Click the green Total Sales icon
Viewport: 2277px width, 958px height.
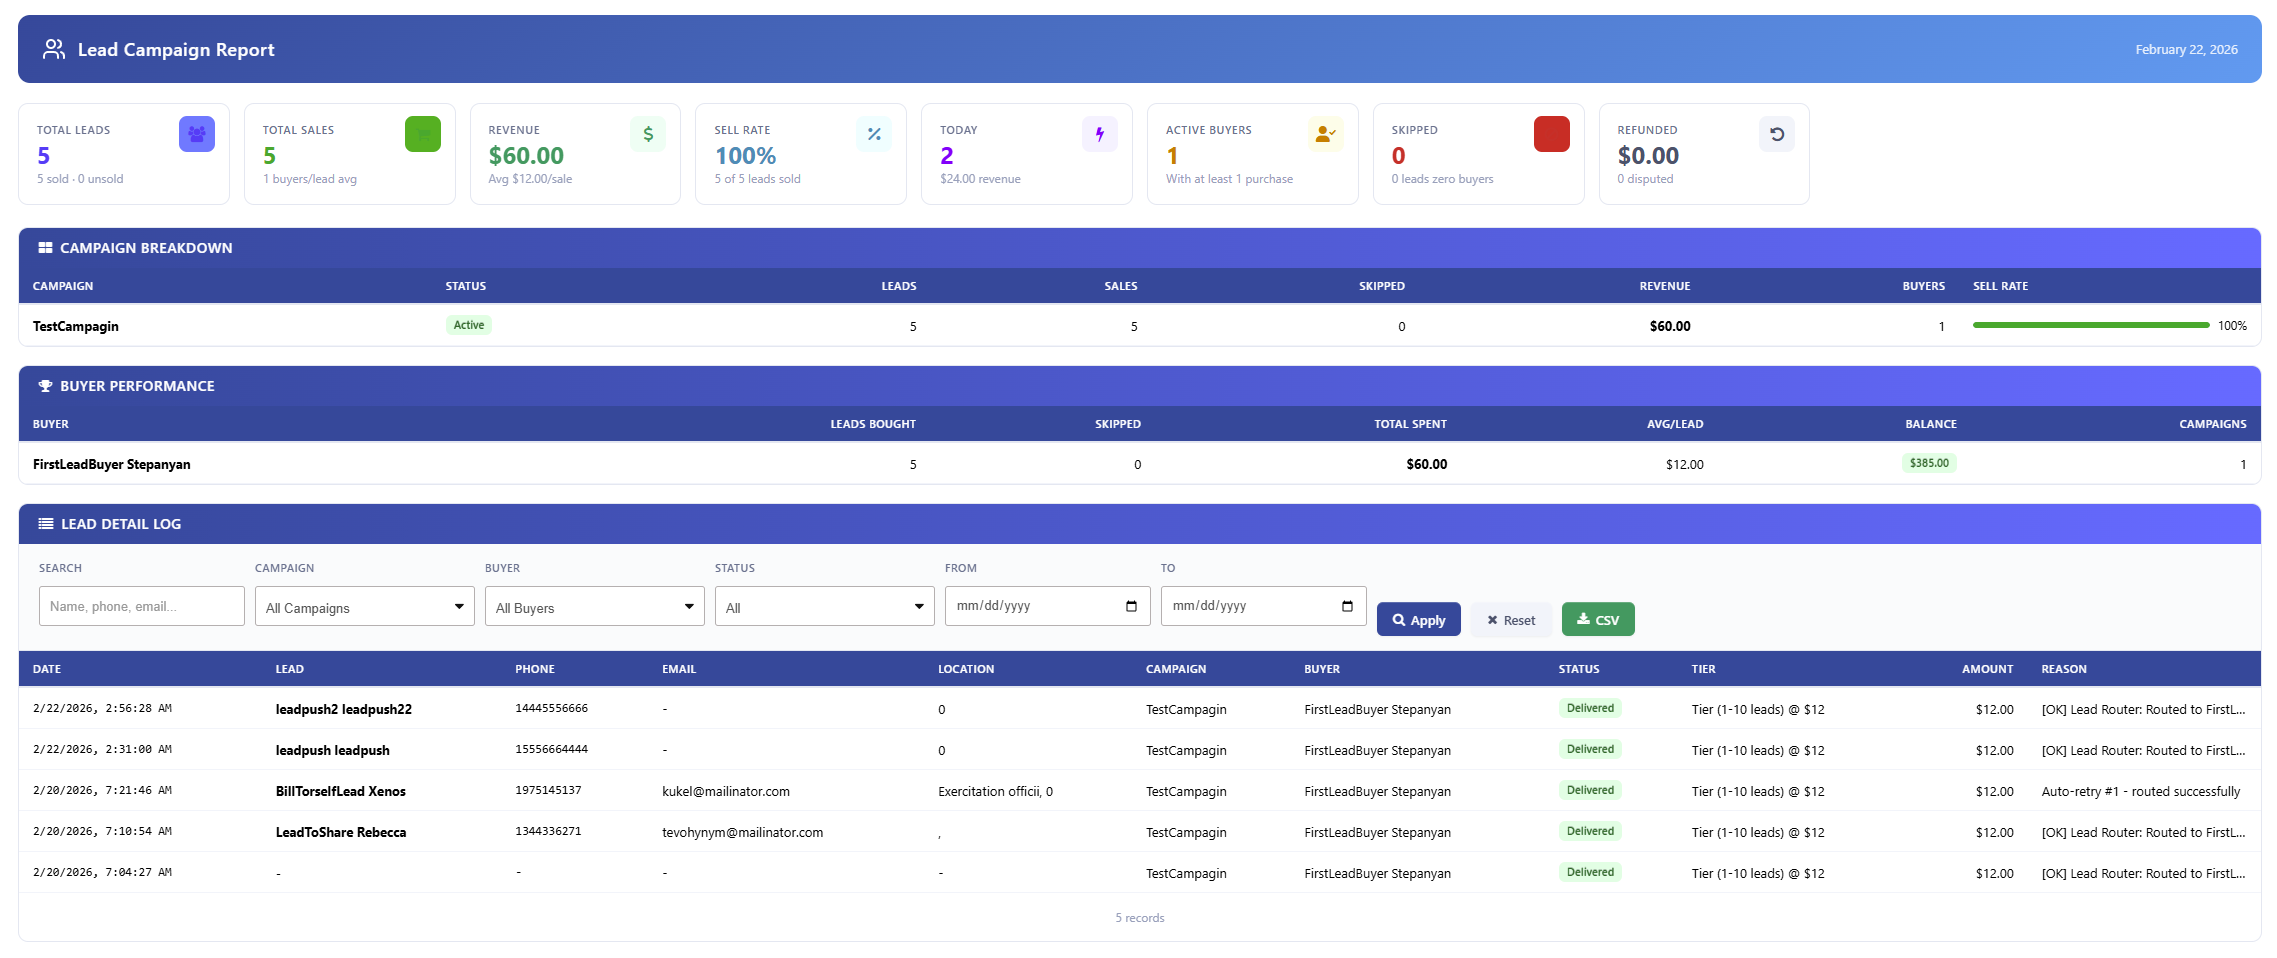(422, 133)
